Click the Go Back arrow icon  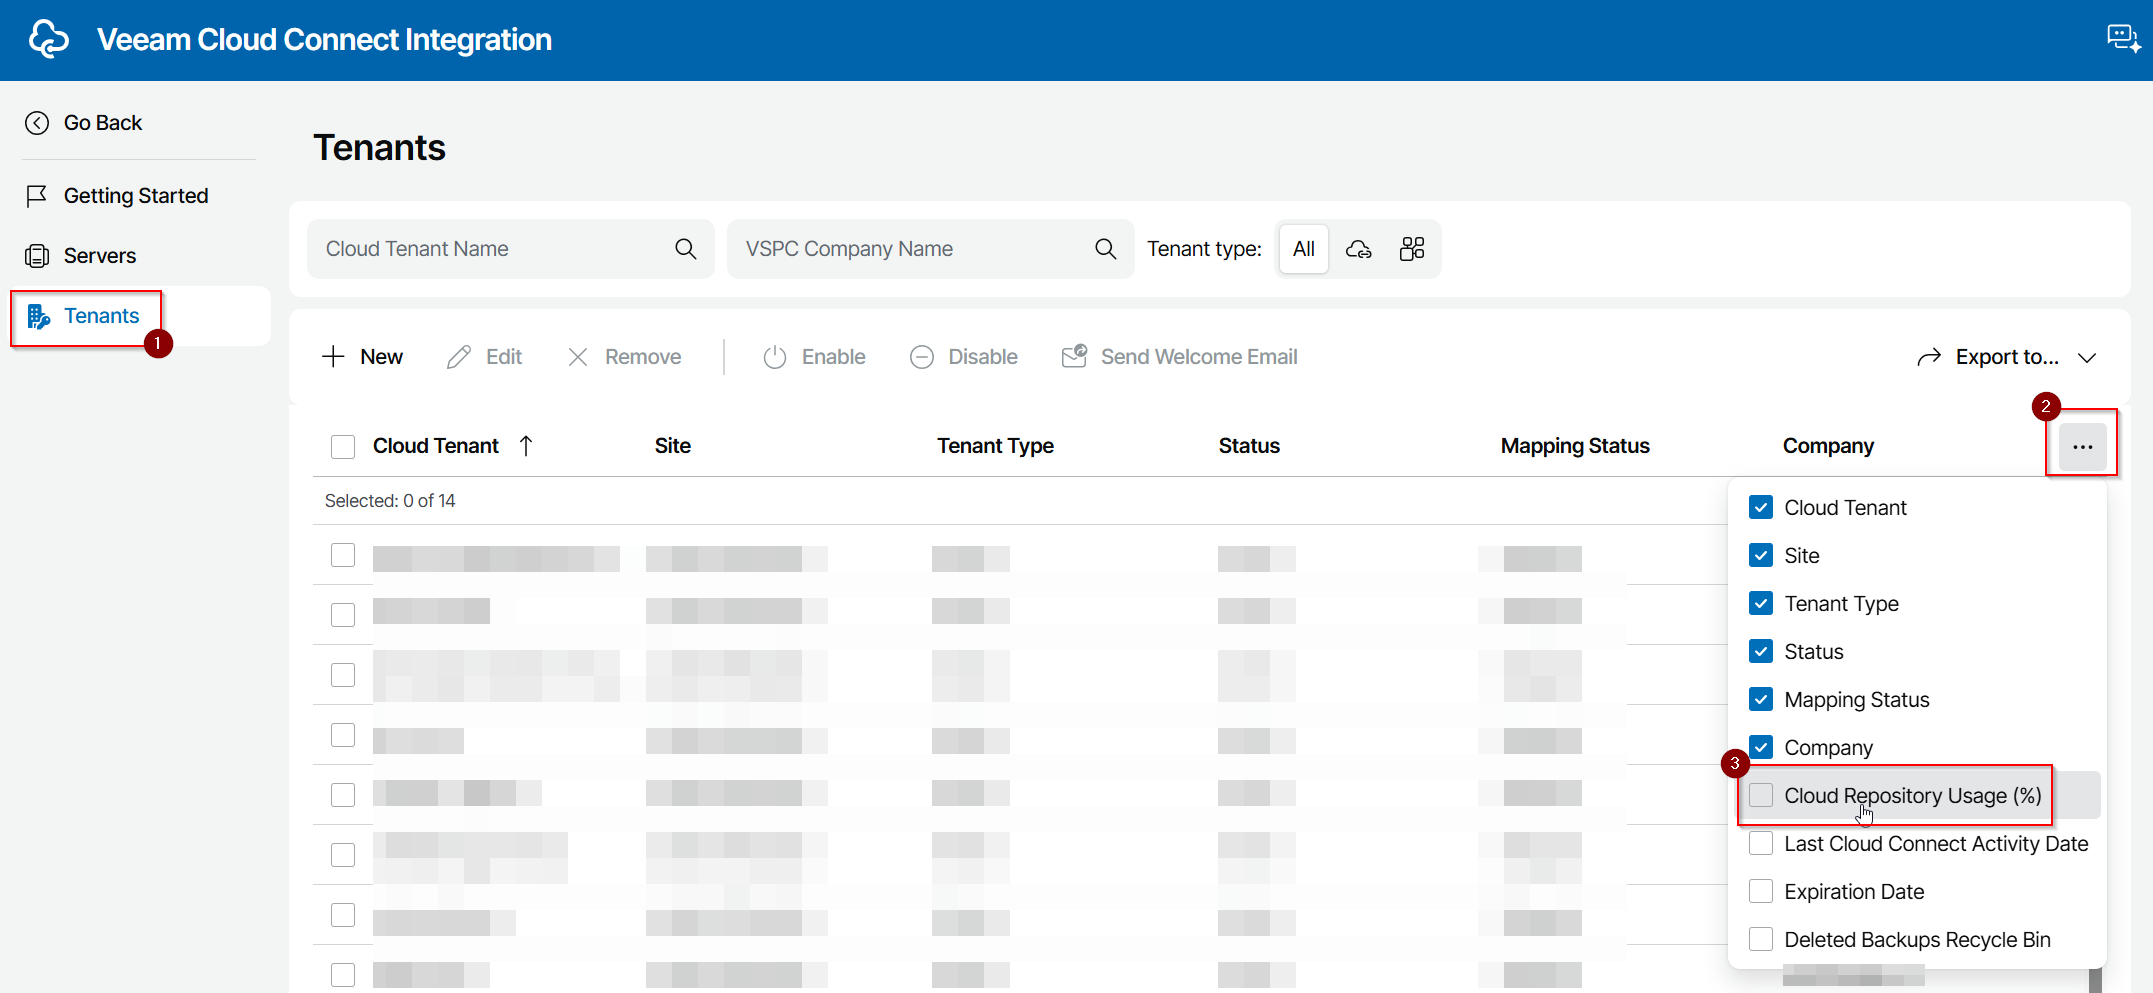click(x=37, y=123)
